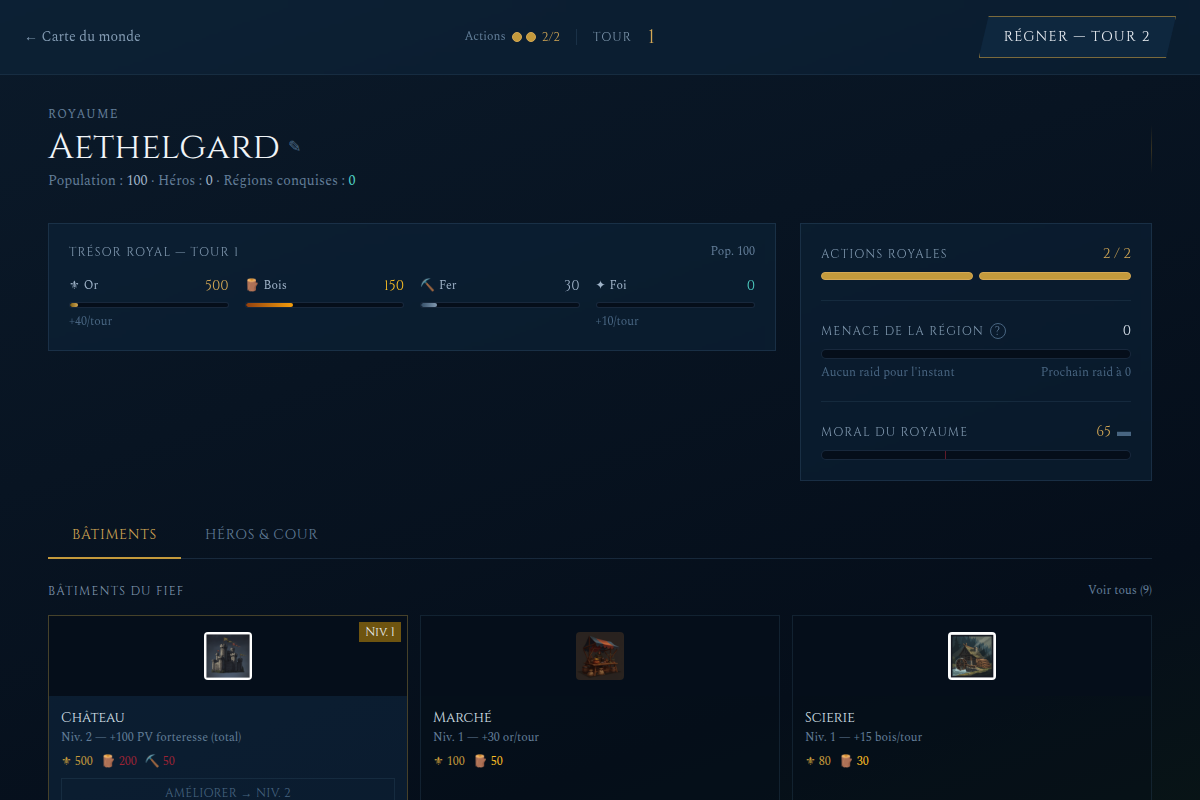The image size is (1200, 800).
Task: Click the Marché building card title
Action: (x=462, y=717)
